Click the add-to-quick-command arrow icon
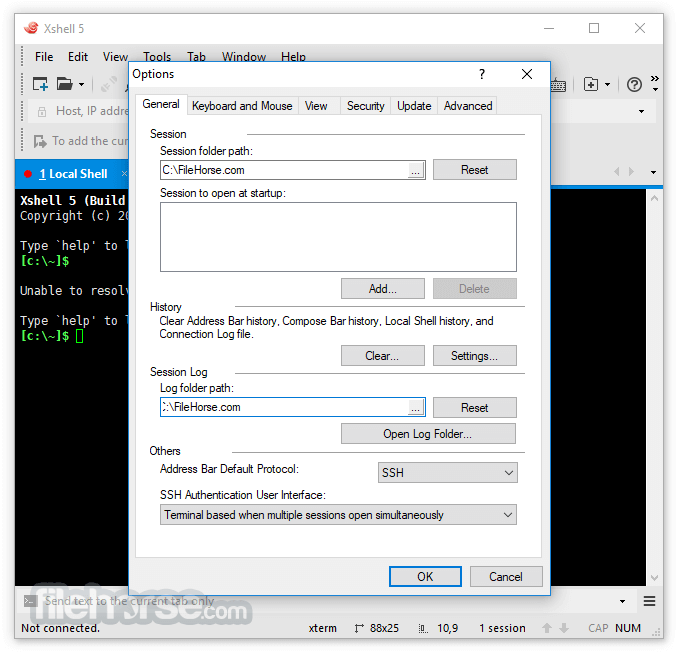The image size is (680, 655). point(40,141)
